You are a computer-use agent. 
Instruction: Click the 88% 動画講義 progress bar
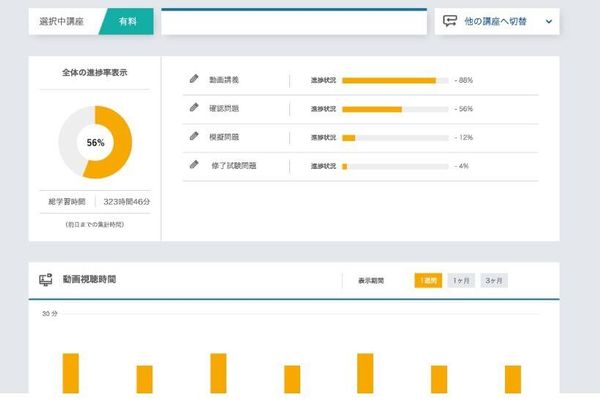point(395,80)
